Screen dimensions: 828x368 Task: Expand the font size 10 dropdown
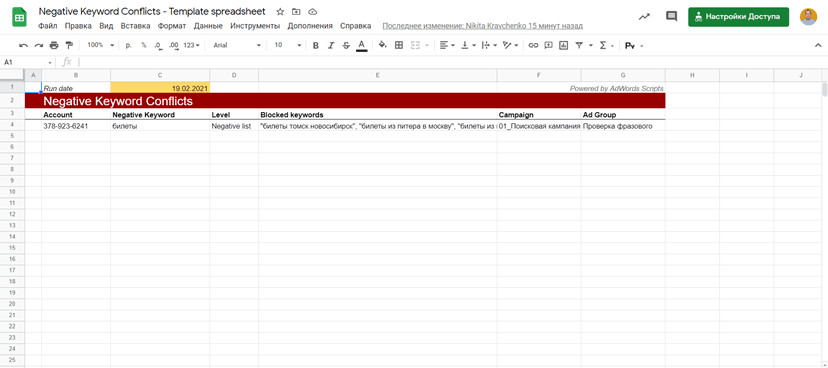[x=288, y=45]
